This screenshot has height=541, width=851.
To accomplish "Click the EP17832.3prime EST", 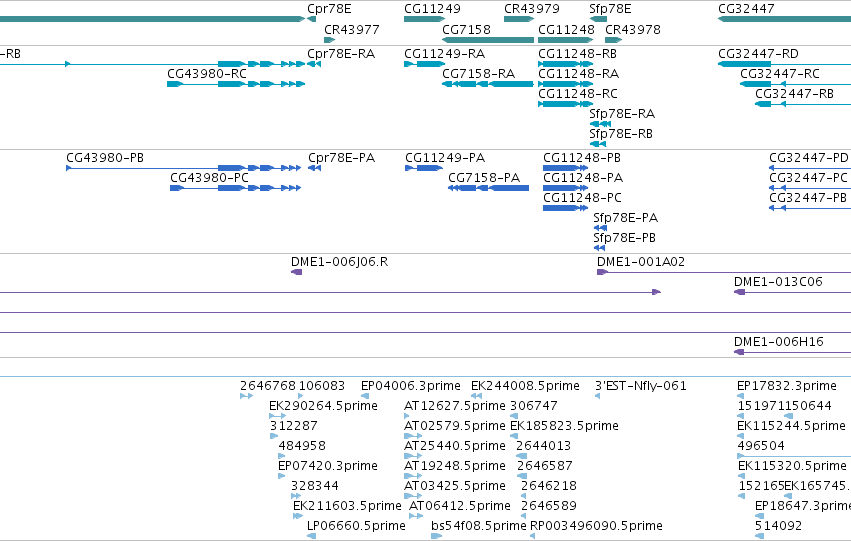I will [x=740, y=396].
